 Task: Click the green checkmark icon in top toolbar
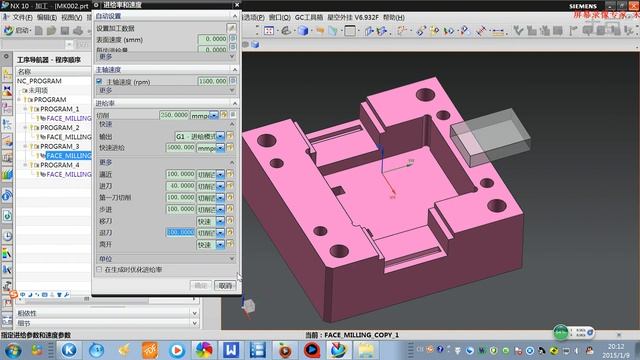[x=518, y=30]
